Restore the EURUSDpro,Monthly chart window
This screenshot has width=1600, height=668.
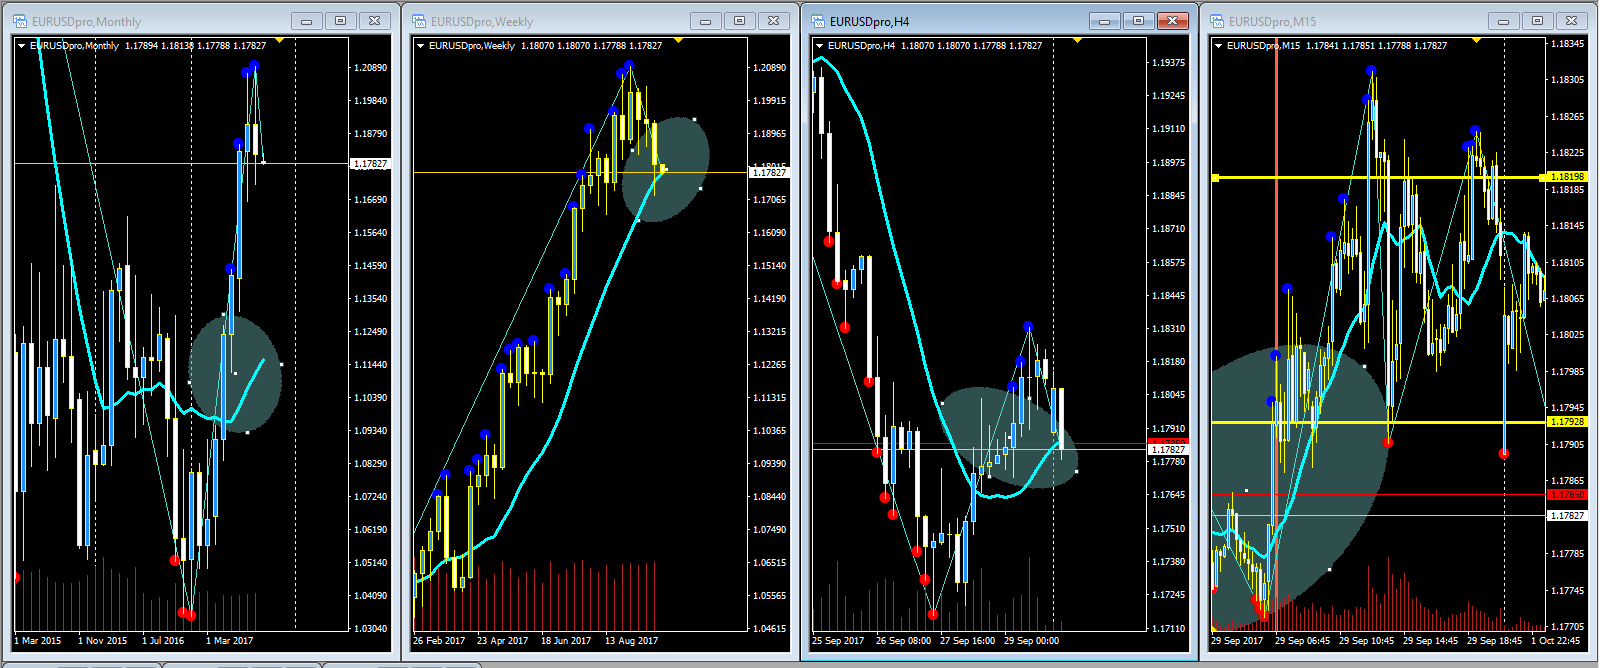(x=340, y=21)
